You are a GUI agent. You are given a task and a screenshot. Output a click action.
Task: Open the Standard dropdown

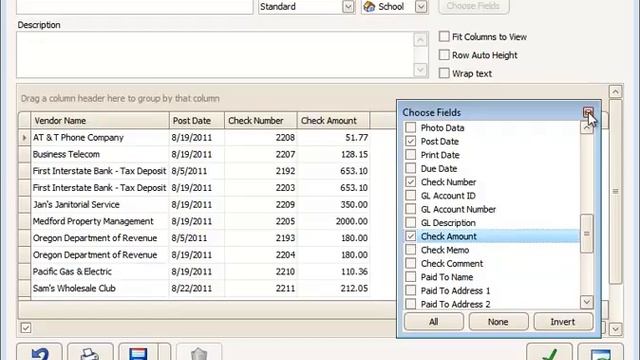point(348,7)
